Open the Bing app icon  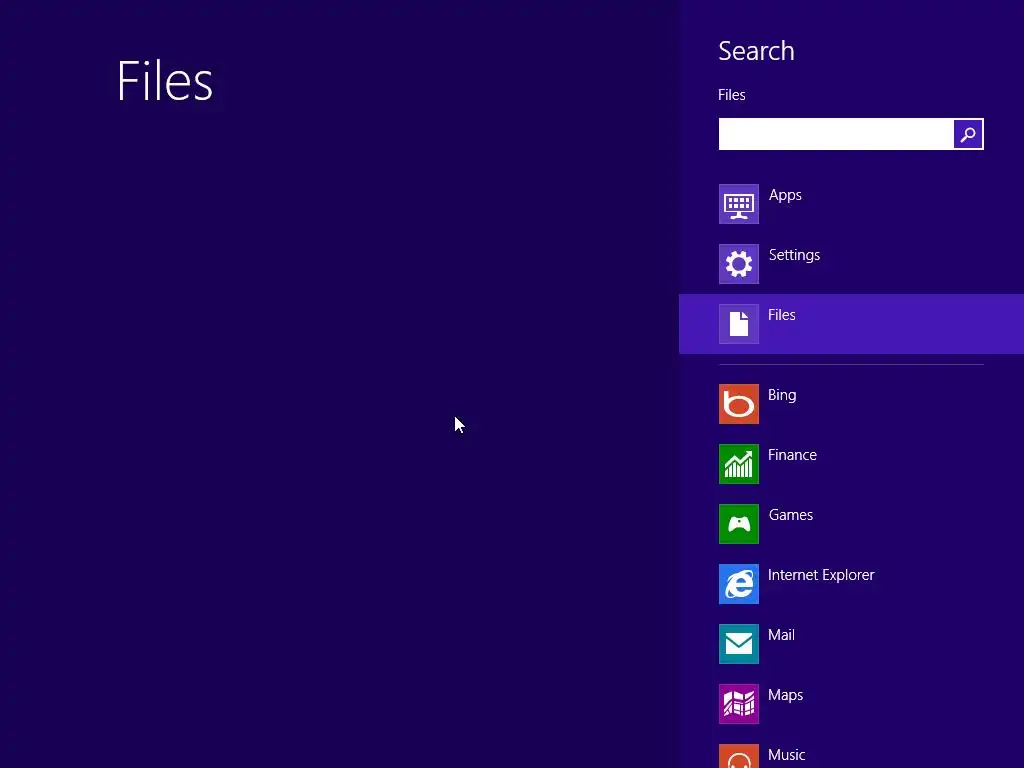click(x=739, y=404)
